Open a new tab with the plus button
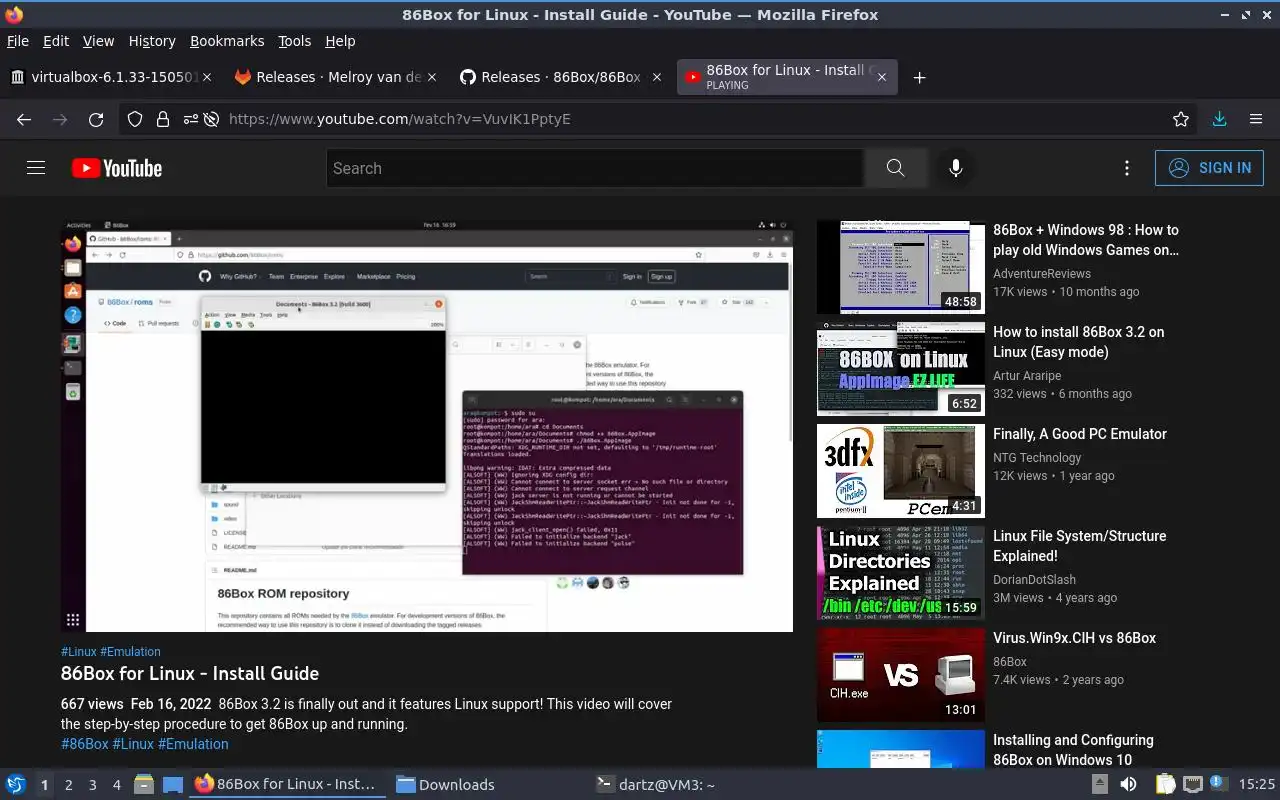The height and width of the screenshot is (800, 1280). tap(919, 77)
